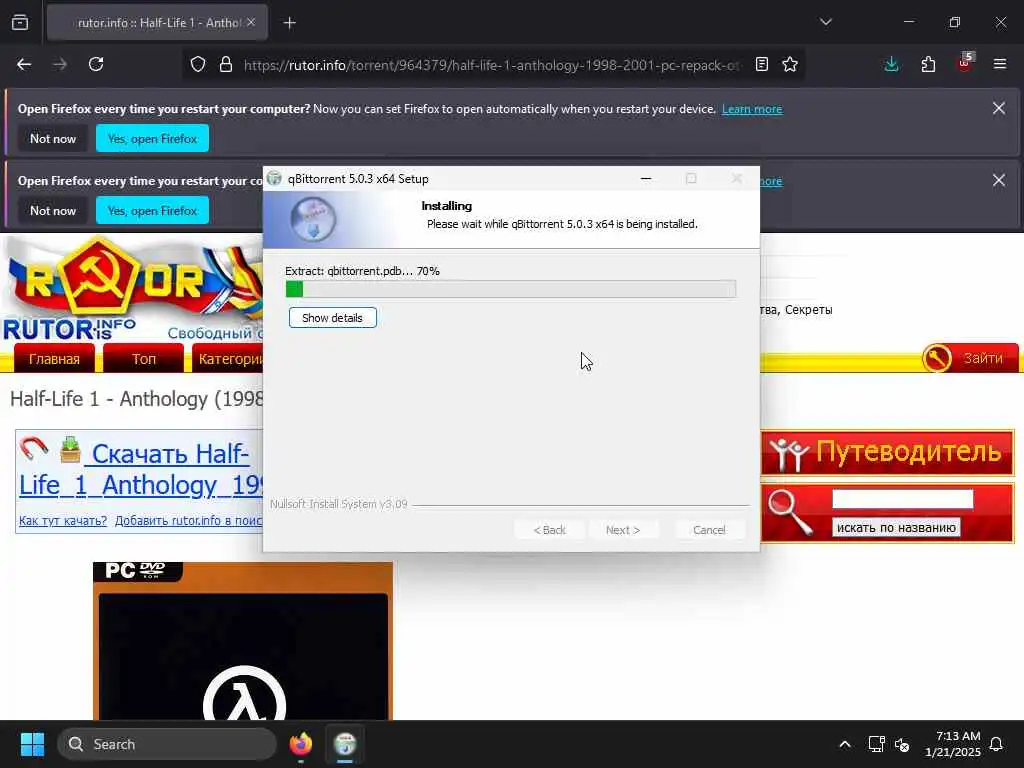Click the muted volume tray icon
1024x768 pixels.
pos(902,744)
